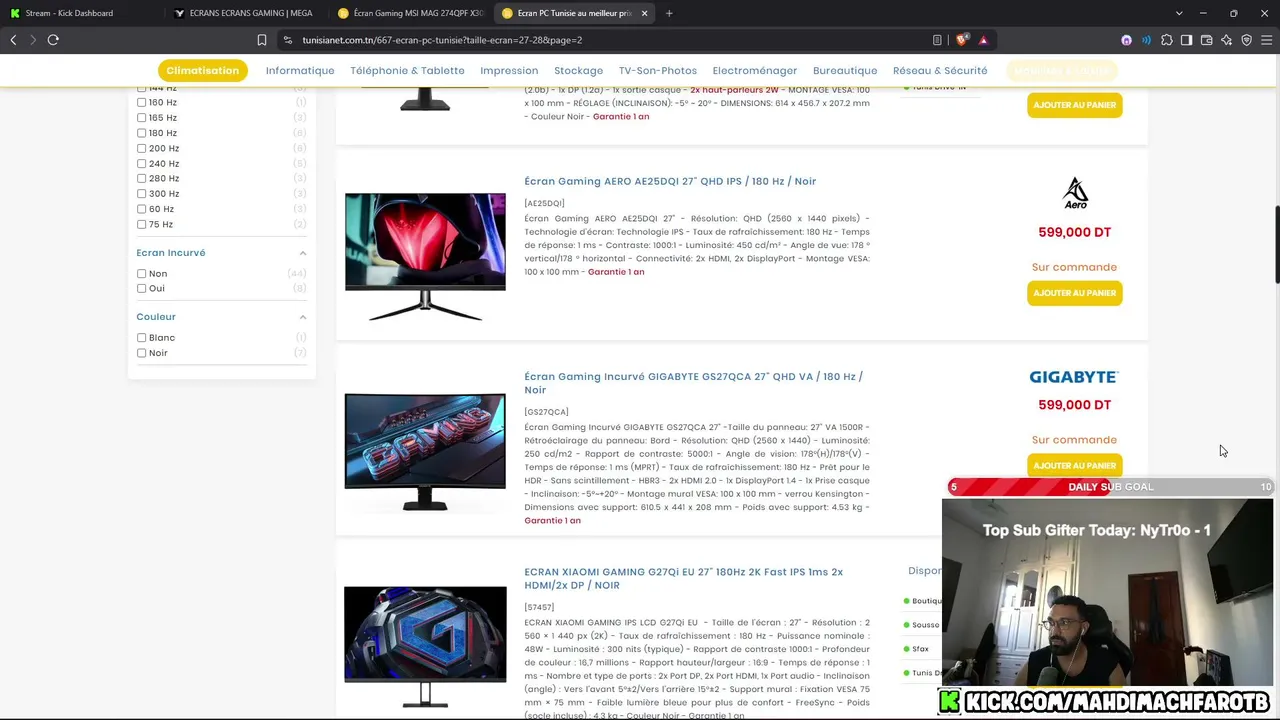
Task: Enable the 180 Hz filter
Action: [141, 133]
